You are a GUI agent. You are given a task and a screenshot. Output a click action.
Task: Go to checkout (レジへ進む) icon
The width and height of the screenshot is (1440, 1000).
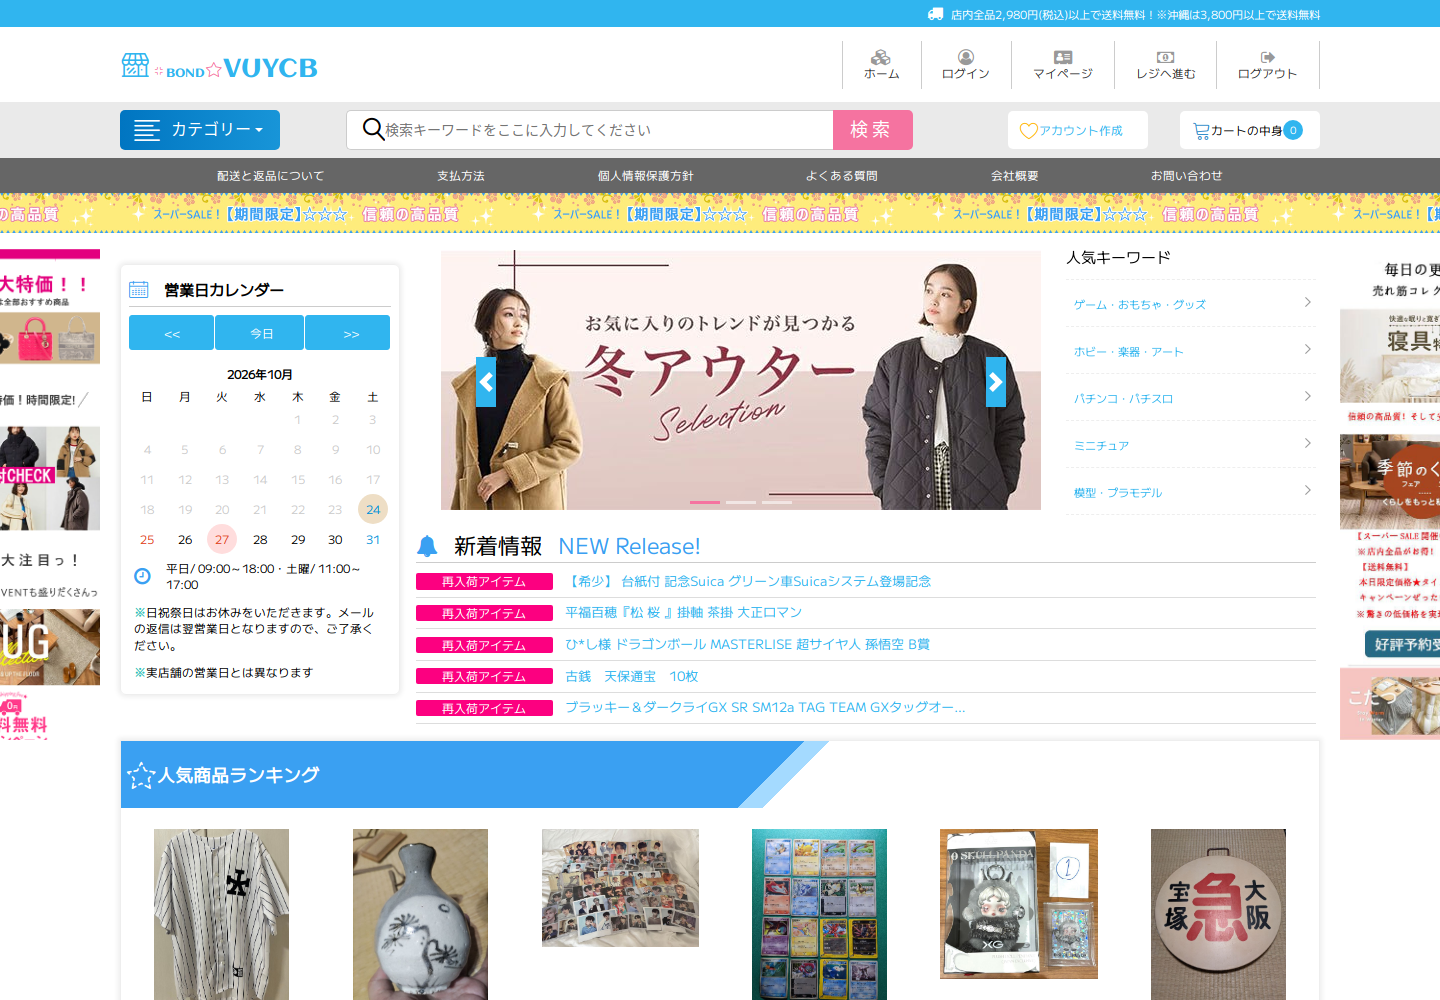point(1165,57)
